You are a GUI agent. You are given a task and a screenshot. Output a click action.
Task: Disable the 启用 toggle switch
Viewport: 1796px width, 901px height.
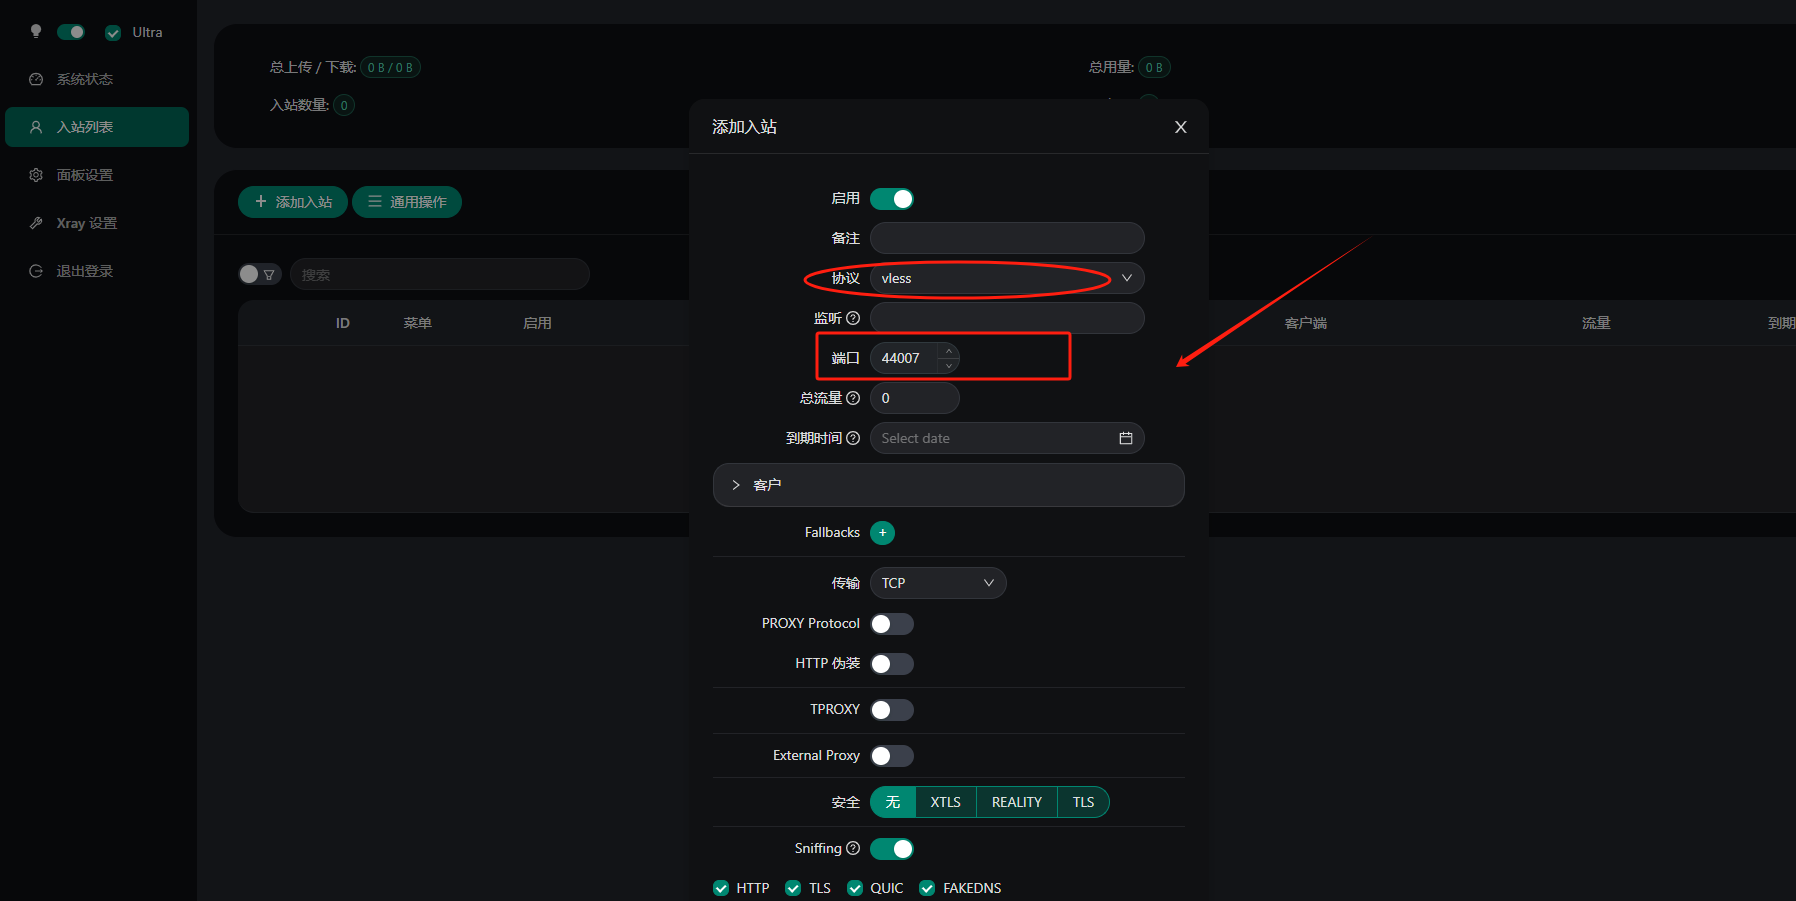[891, 199]
